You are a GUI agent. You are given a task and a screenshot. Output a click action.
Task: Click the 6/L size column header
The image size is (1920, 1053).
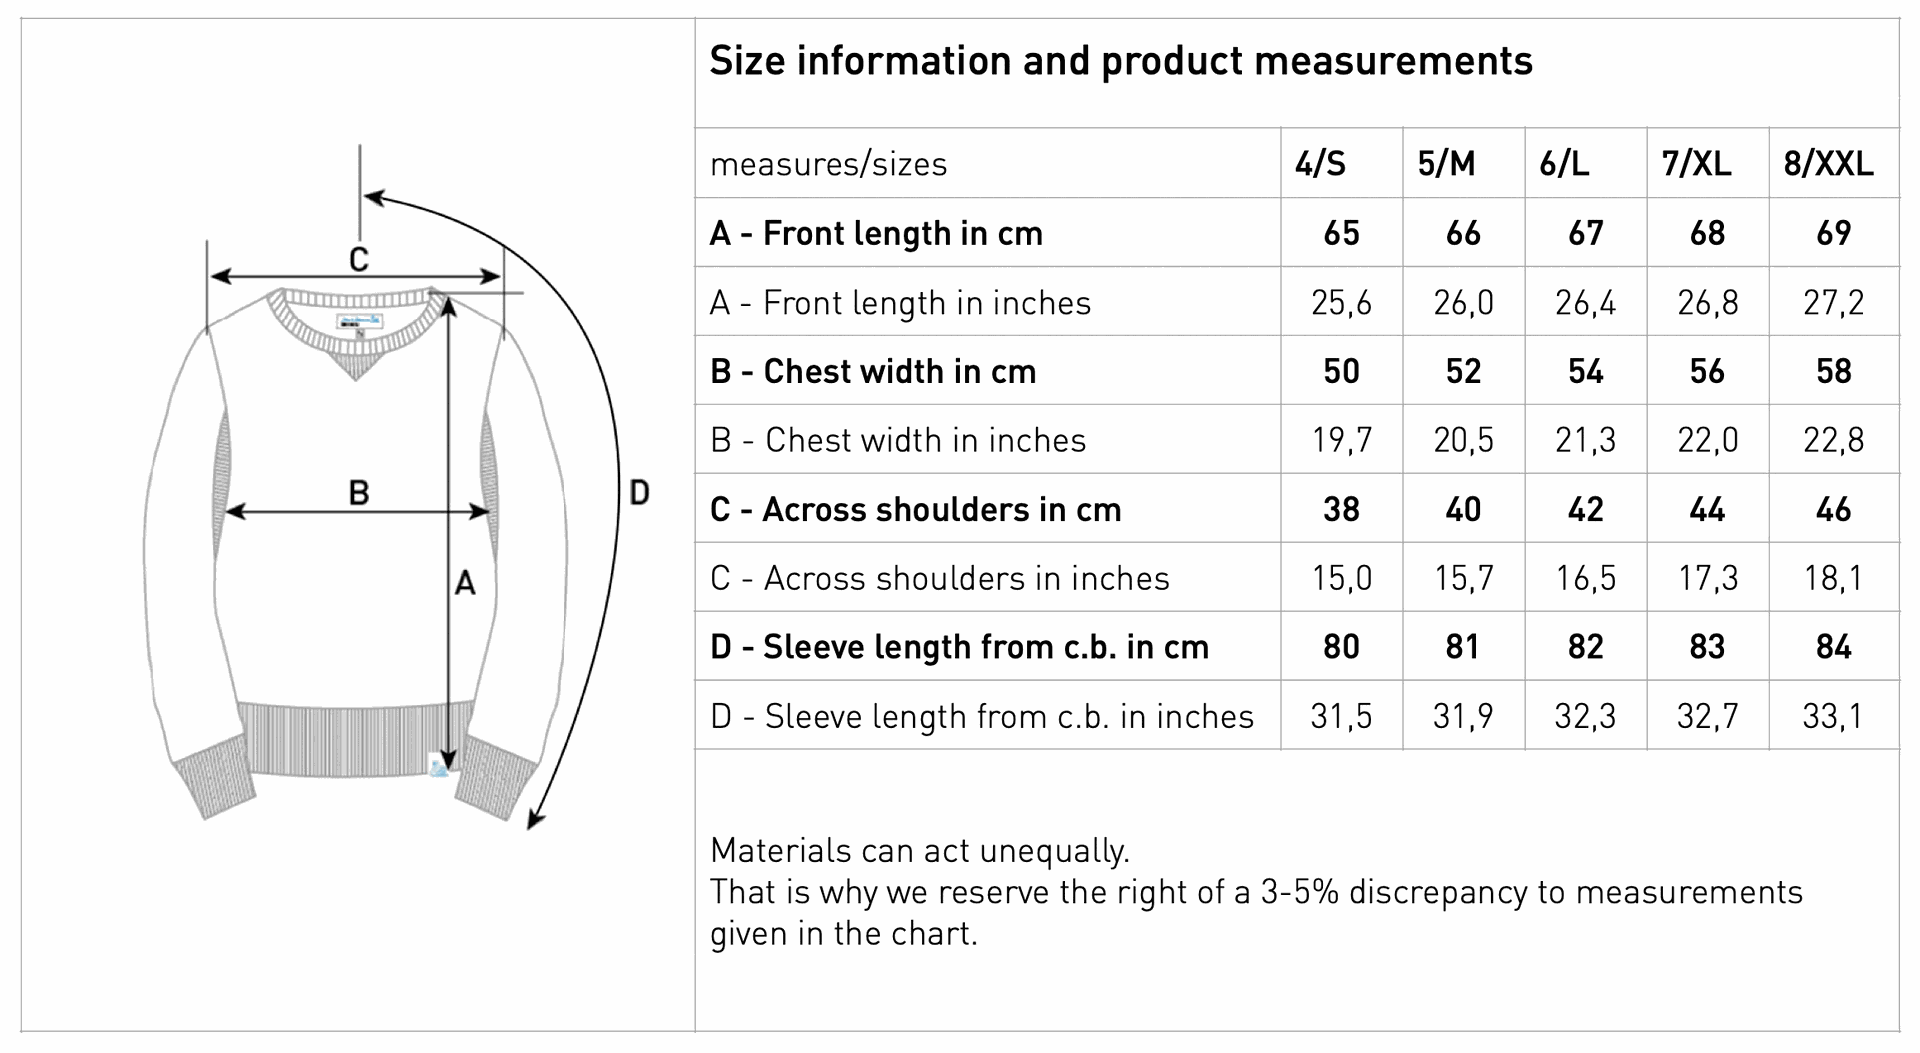coord(1565,163)
